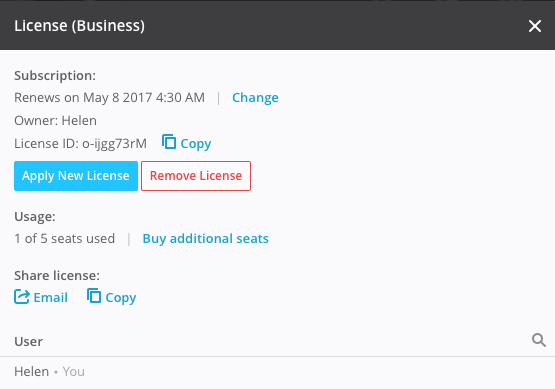The image size is (555, 389).
Task: Click the License (Business) title text
Action: pos(79,26)
